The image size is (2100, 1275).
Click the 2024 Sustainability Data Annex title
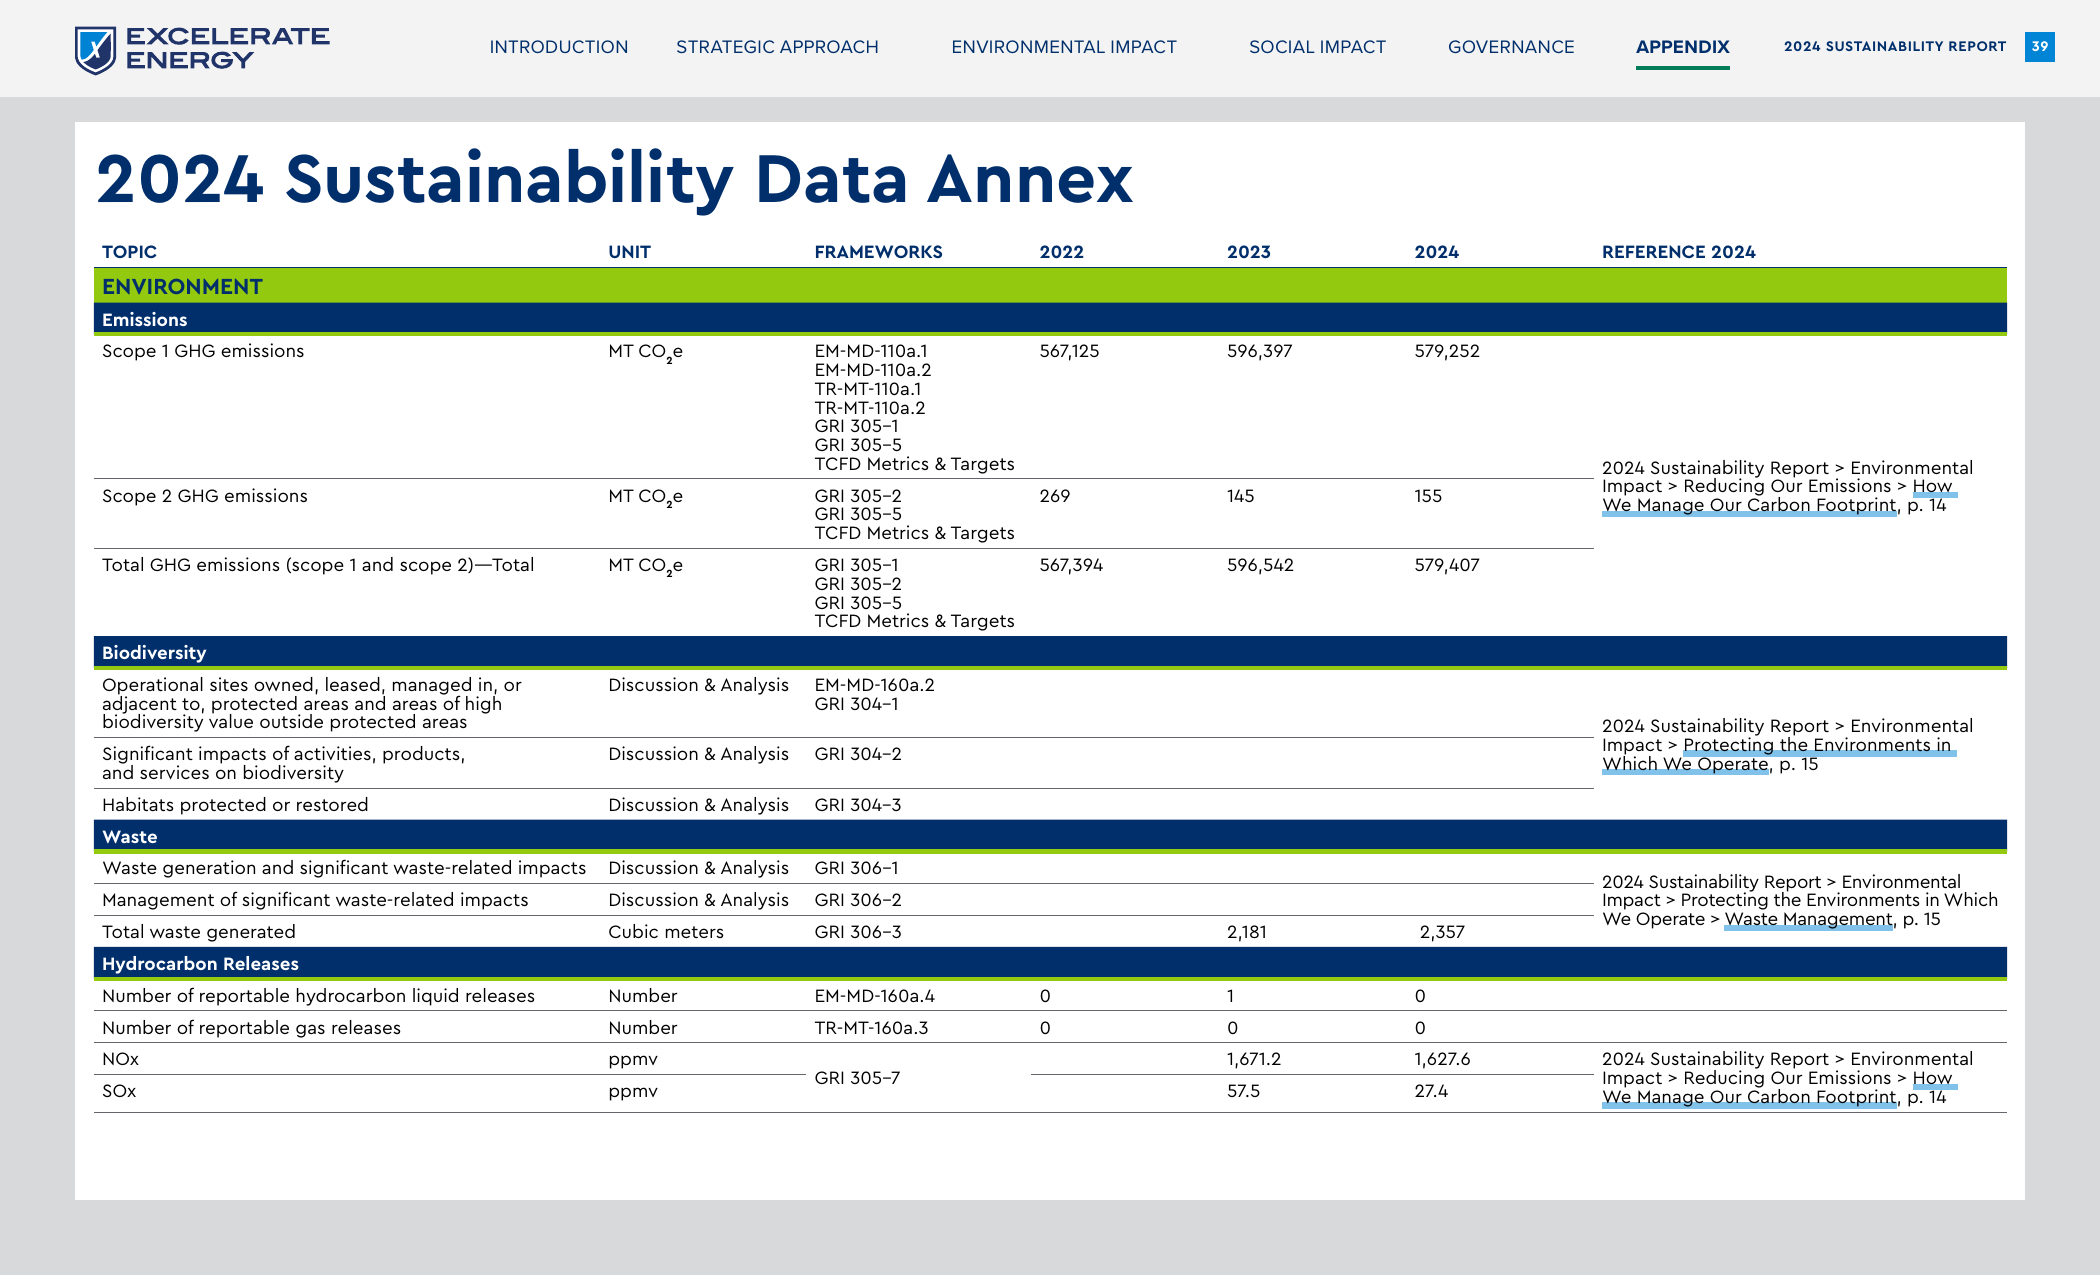pos(614,180)
